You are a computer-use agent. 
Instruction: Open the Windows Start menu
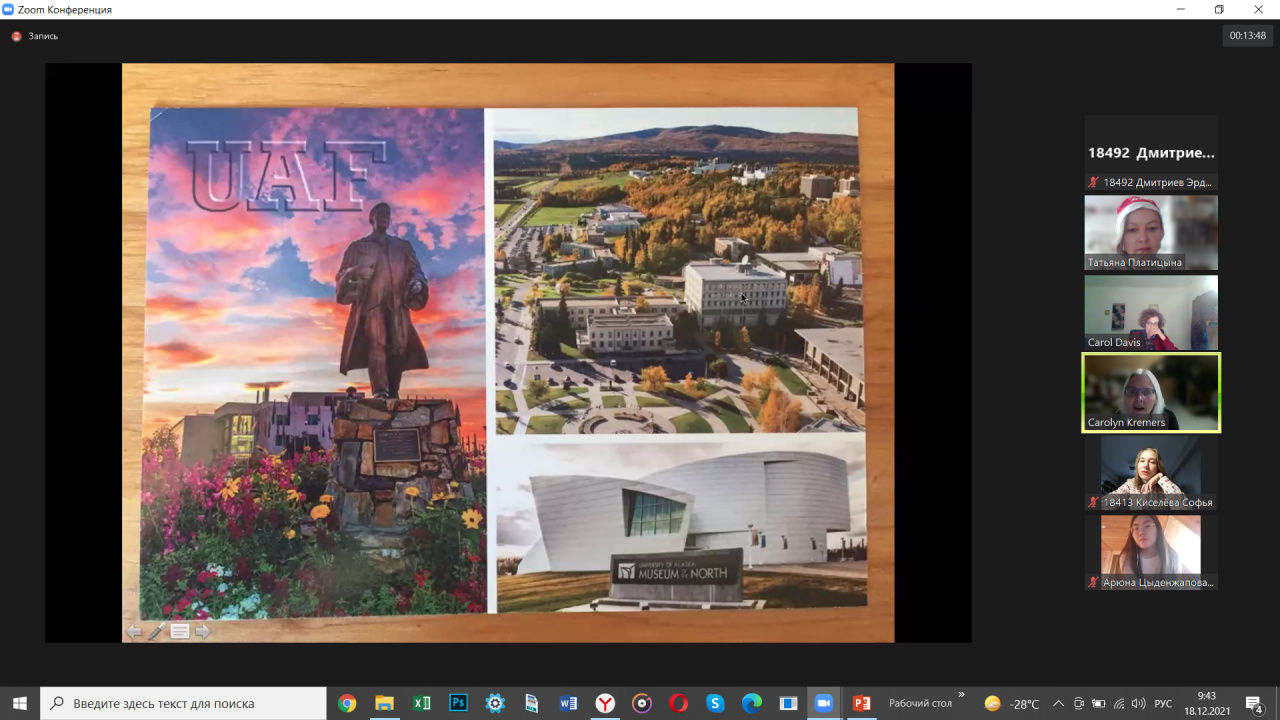20,703
